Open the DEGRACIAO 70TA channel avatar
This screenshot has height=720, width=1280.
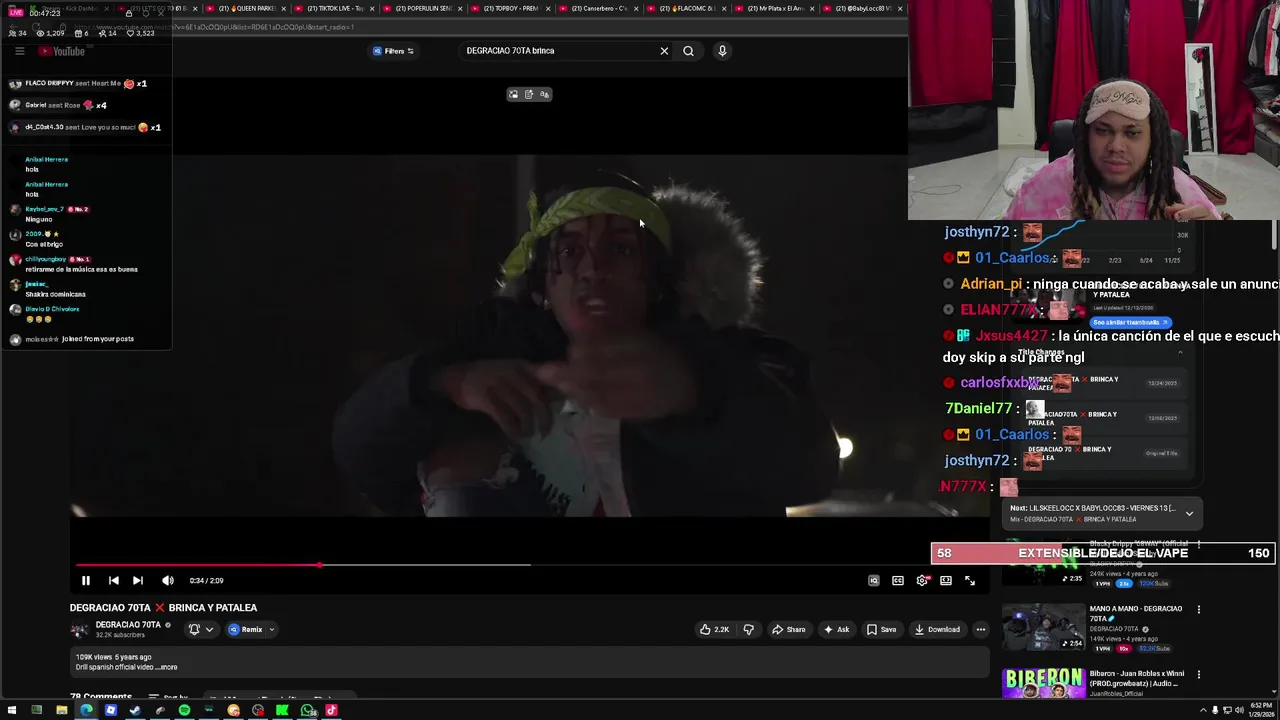[x=79, y=630]
